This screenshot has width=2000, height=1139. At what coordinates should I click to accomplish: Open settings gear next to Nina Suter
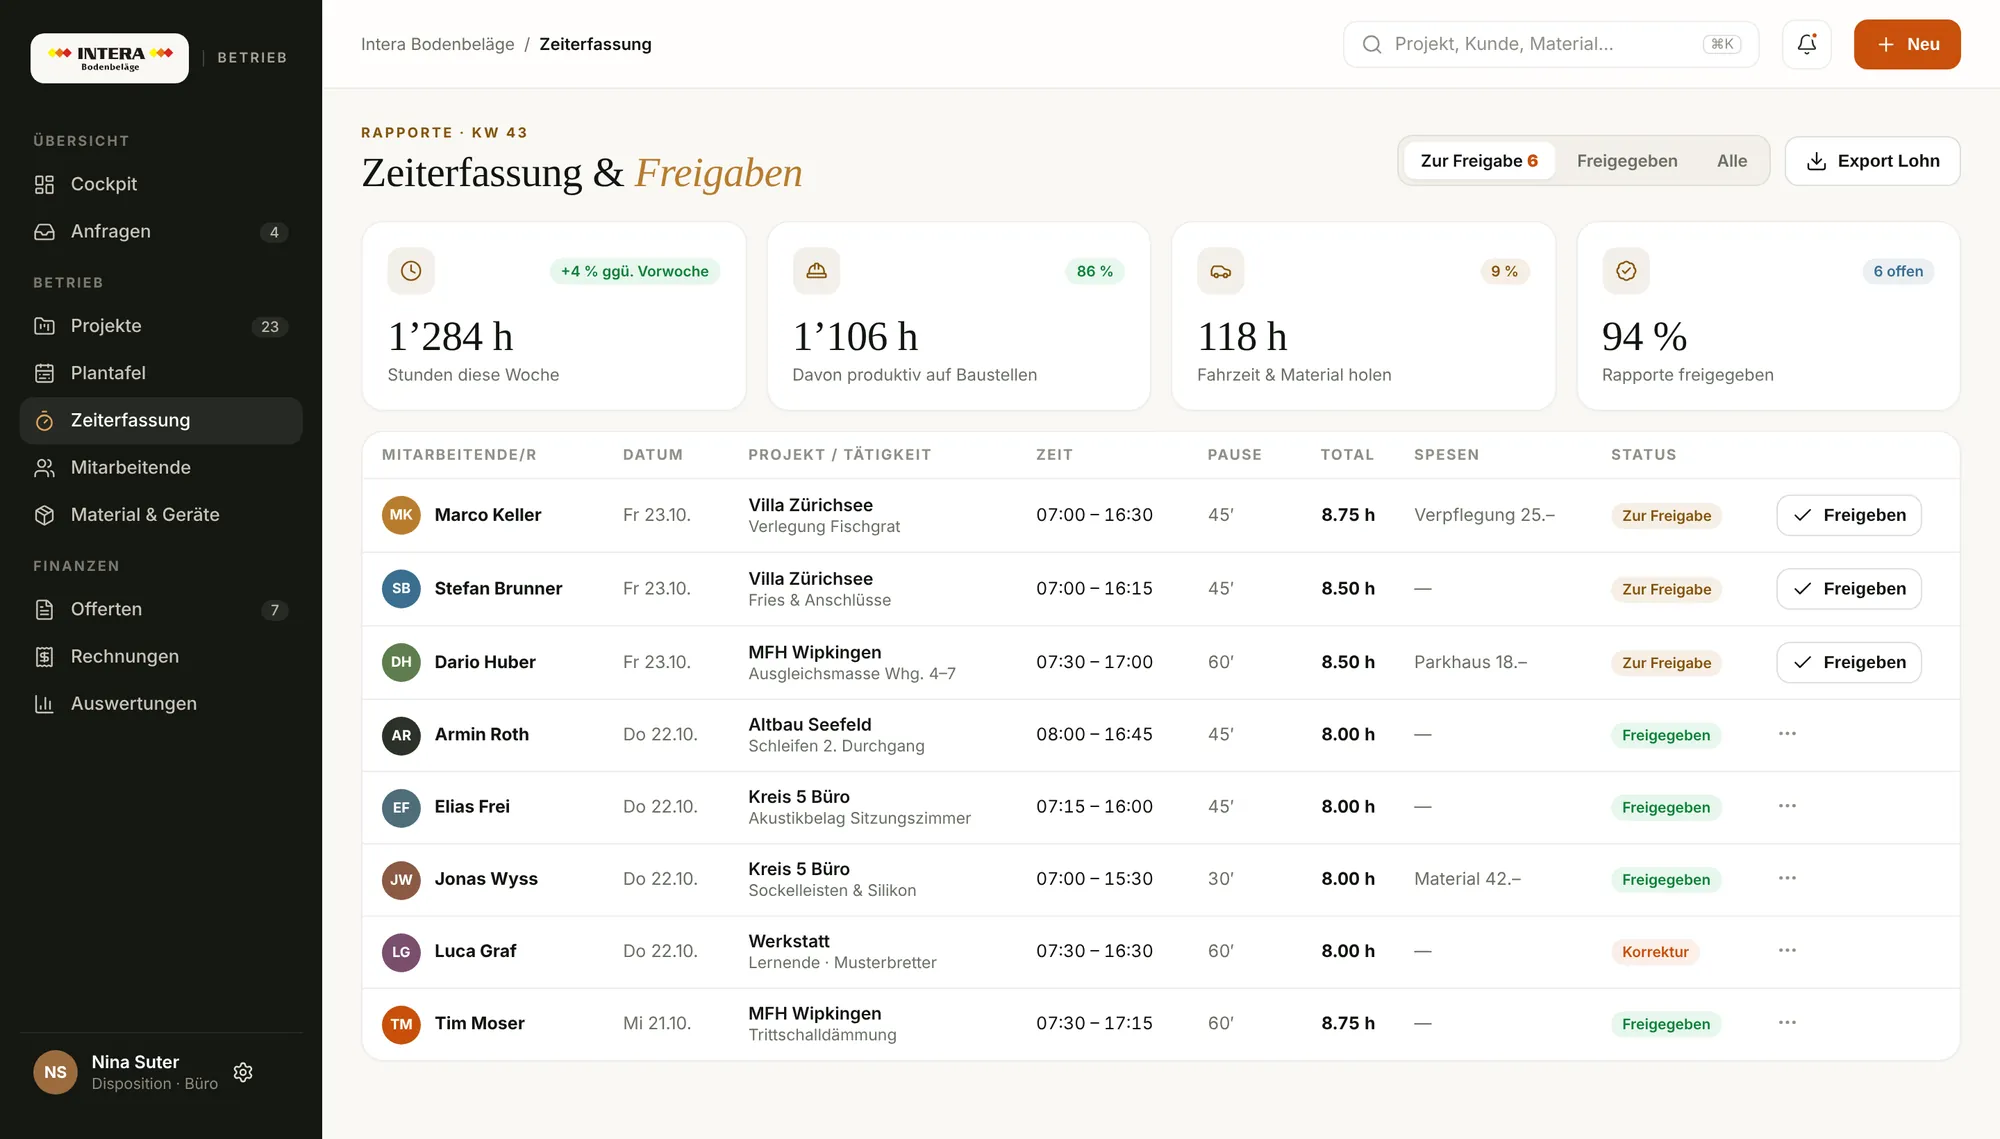tap(243, 1072)
